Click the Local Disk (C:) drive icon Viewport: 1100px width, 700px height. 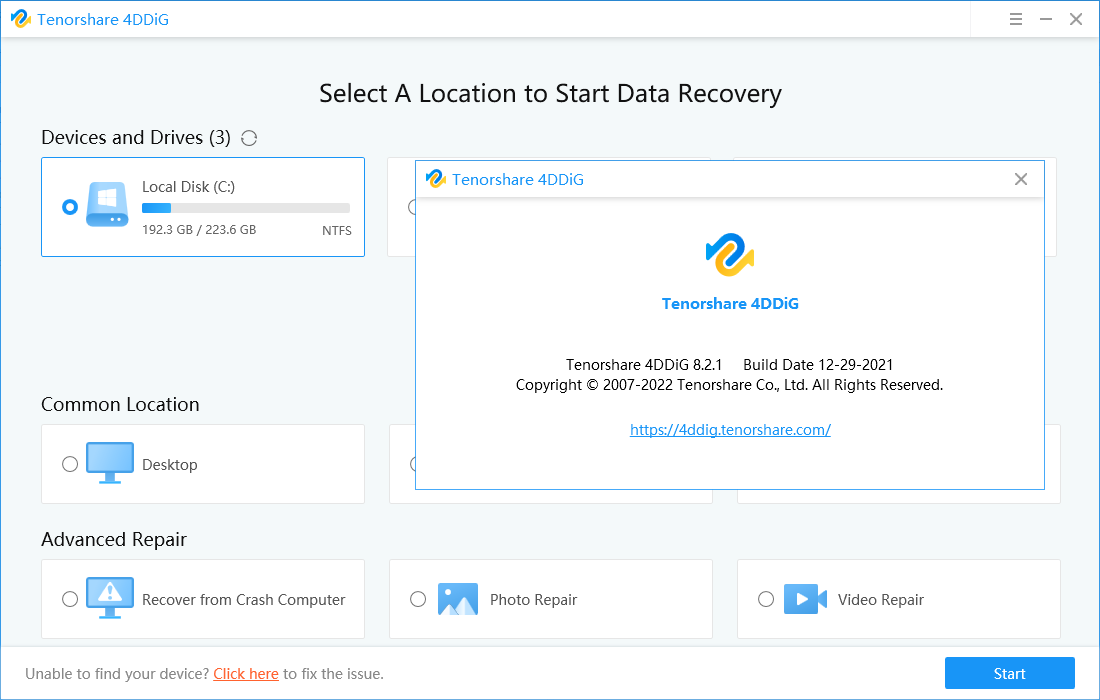pos(107,204)
